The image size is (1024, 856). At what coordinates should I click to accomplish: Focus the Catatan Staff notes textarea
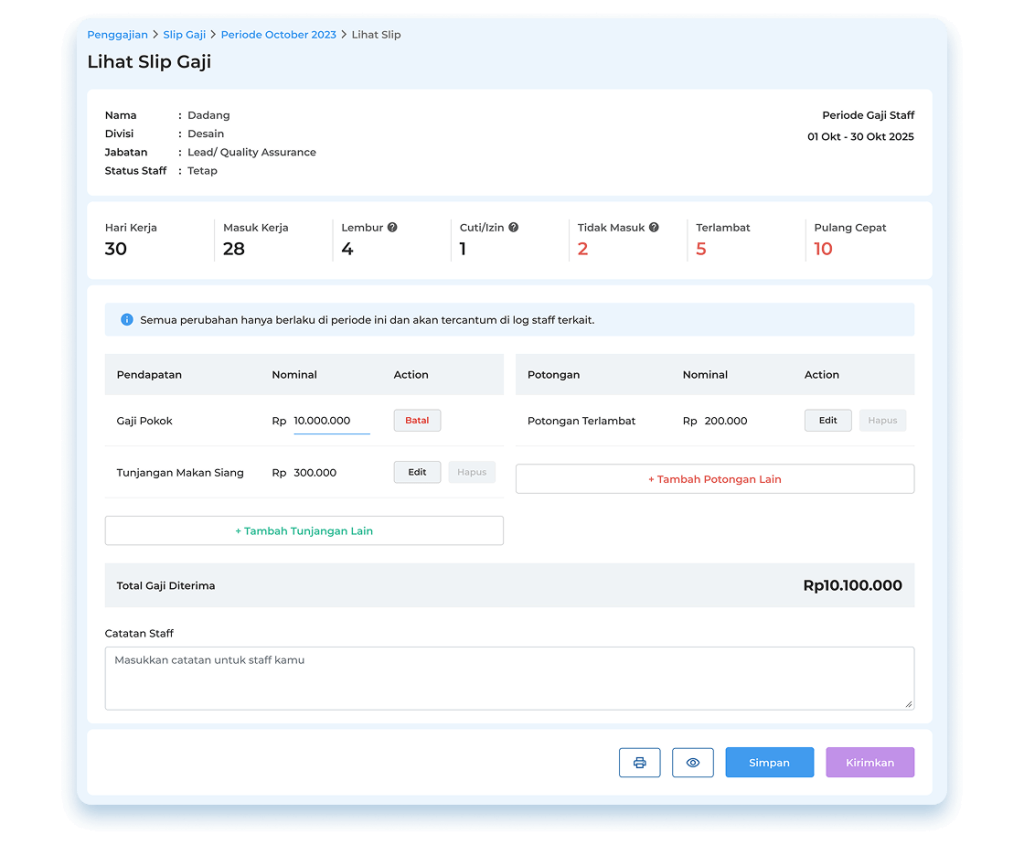point(509,678)
